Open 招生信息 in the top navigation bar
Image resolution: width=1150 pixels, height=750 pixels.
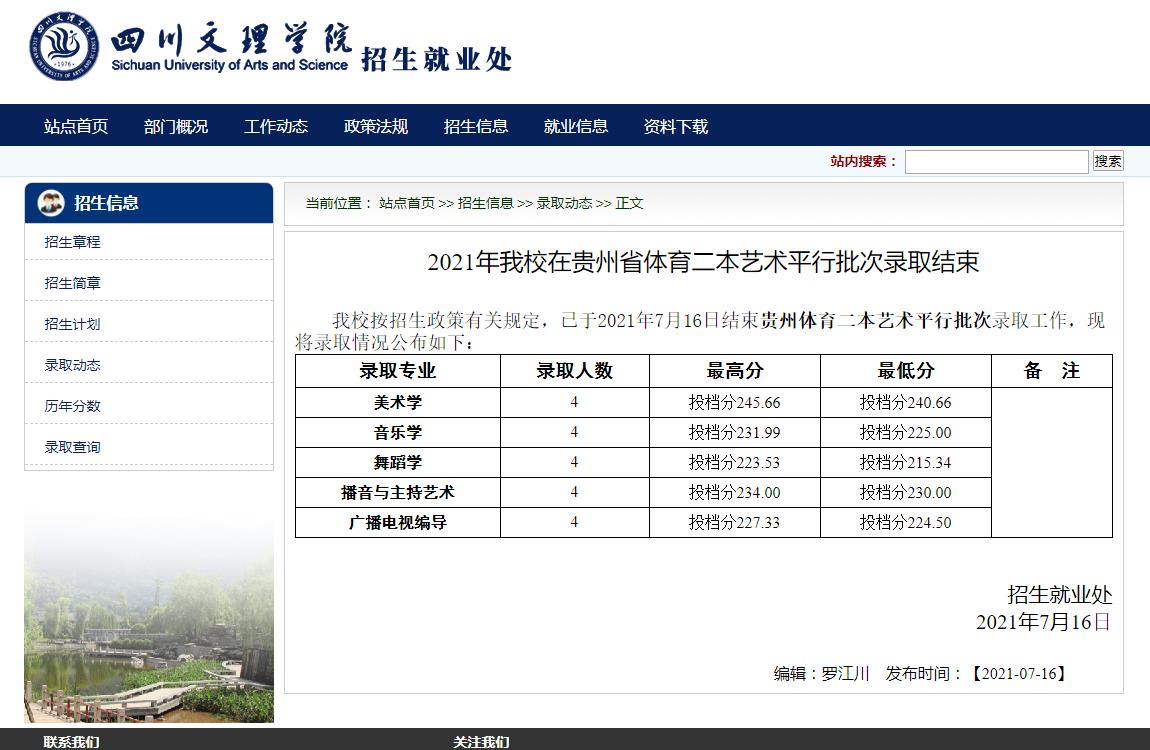(476, 126)
